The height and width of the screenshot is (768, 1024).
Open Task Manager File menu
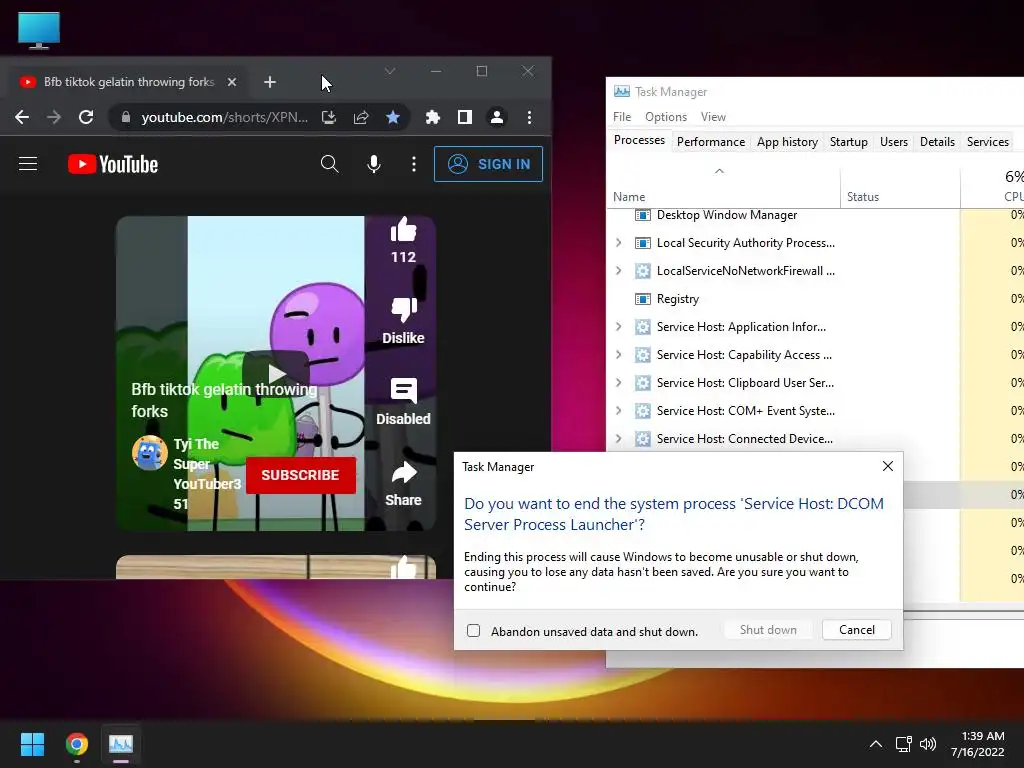[622, 117]
